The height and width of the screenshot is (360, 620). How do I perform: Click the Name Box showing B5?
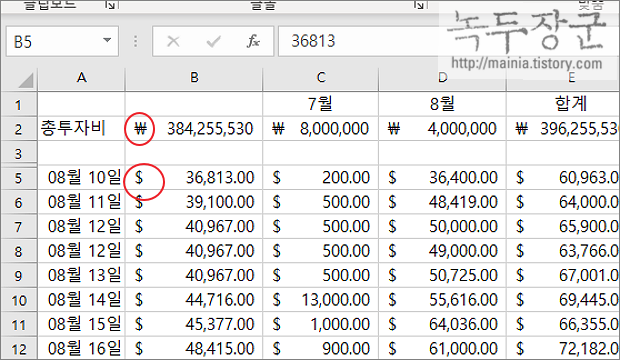click(x=62, y=41)
